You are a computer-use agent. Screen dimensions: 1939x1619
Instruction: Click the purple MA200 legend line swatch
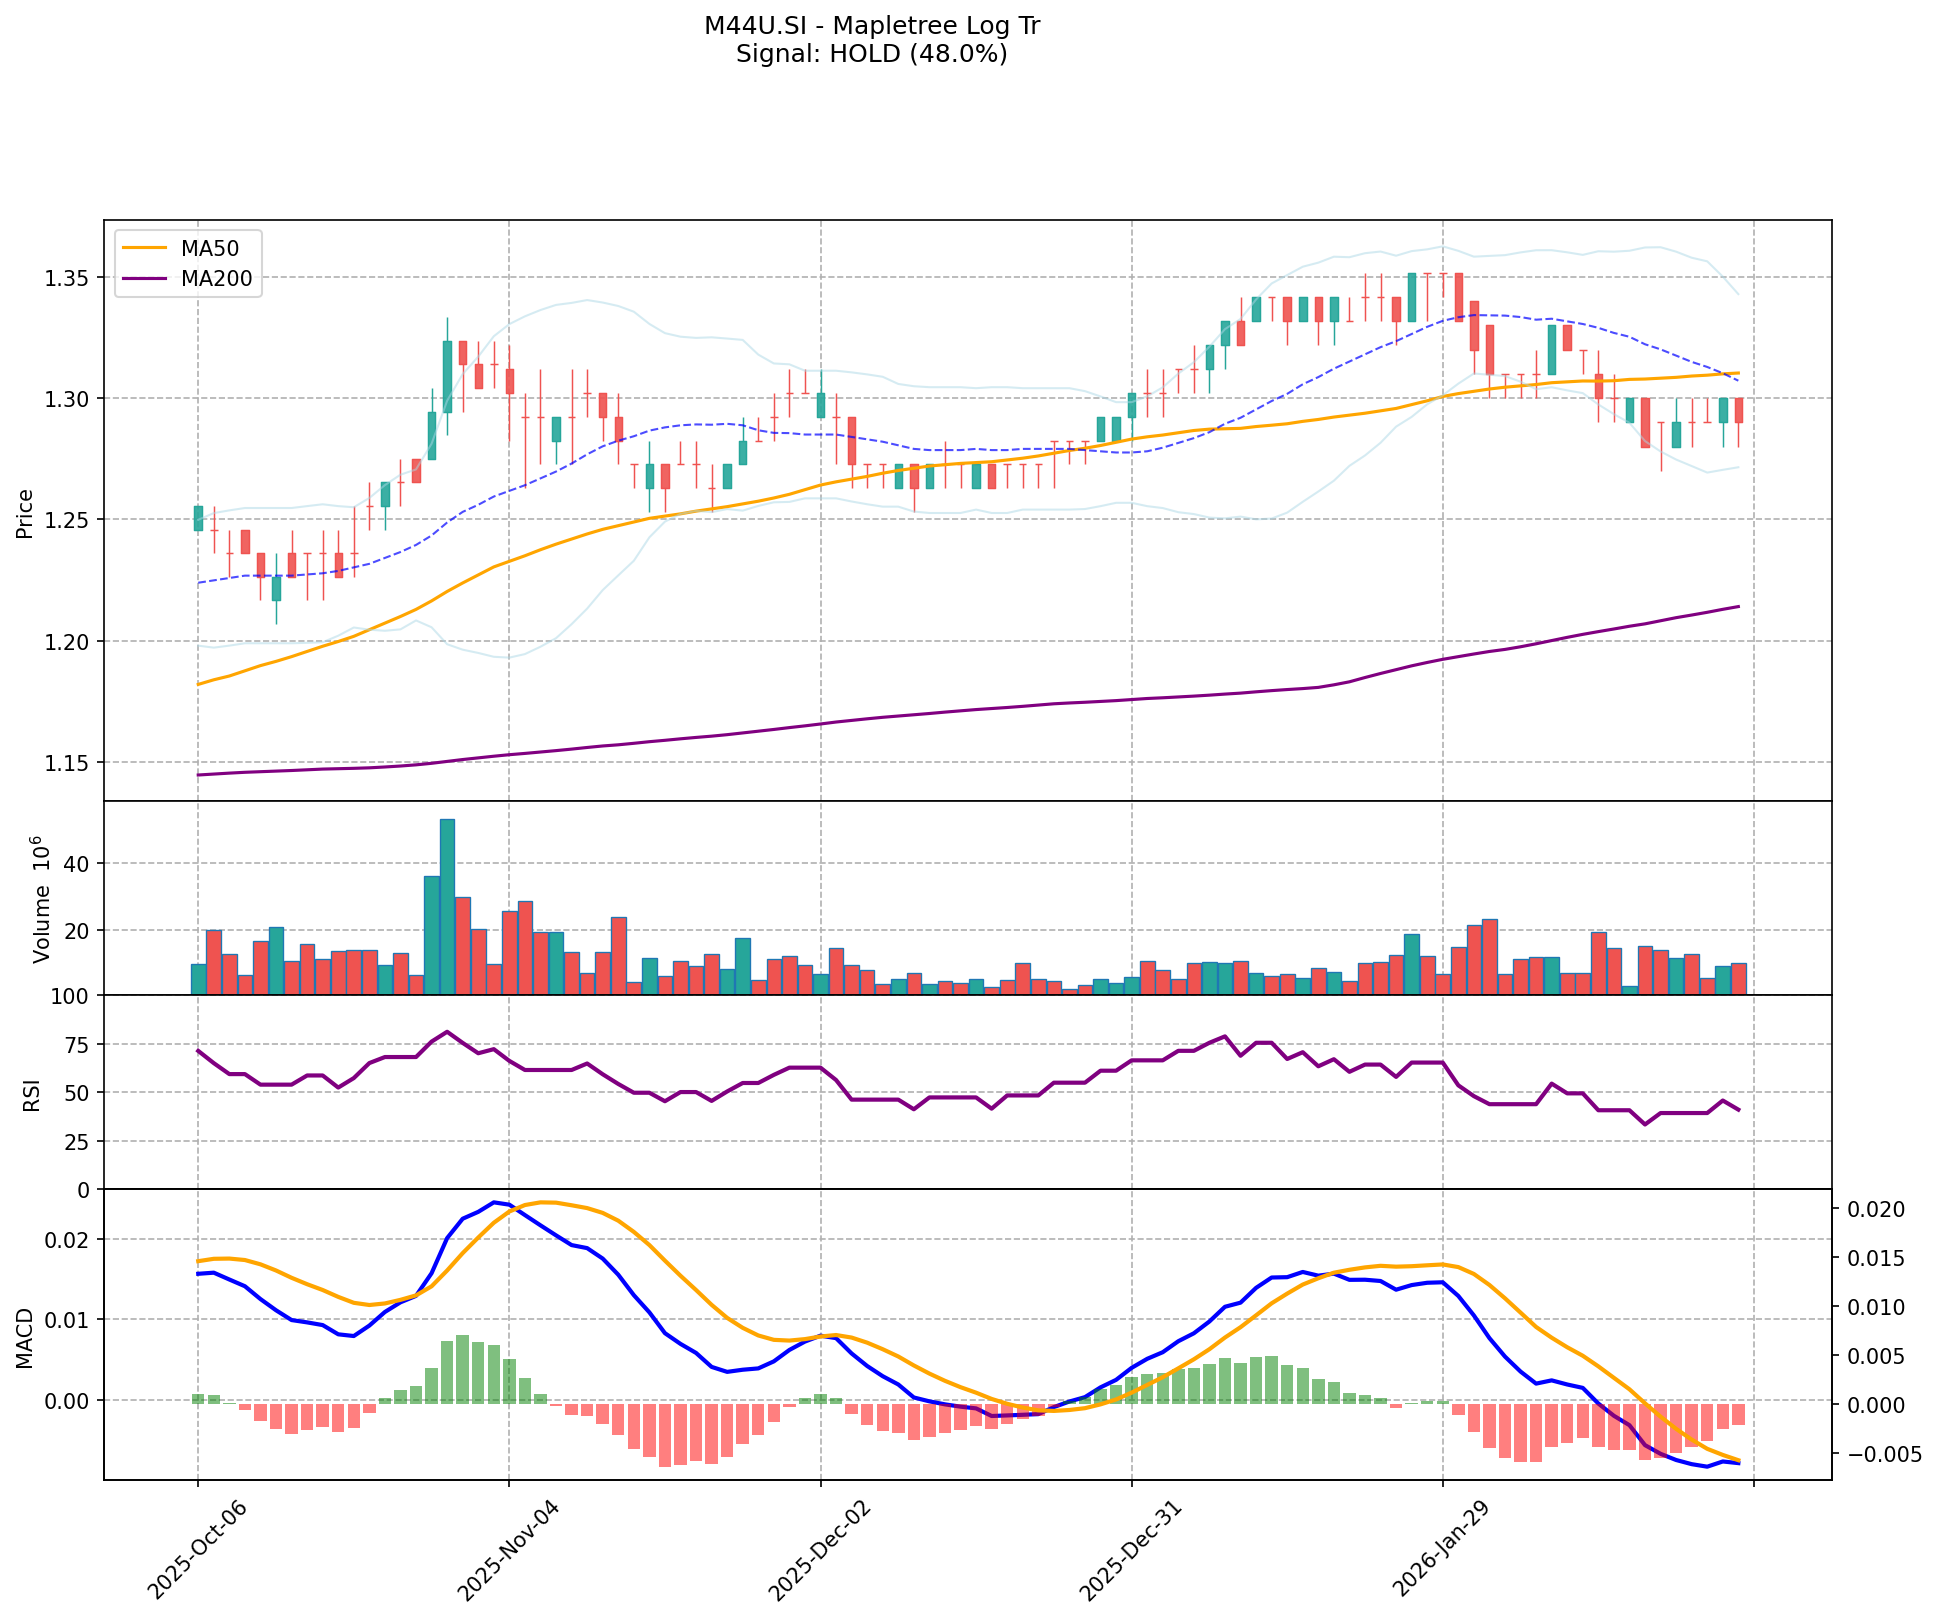pyautogui.click(x=144, y=280)
